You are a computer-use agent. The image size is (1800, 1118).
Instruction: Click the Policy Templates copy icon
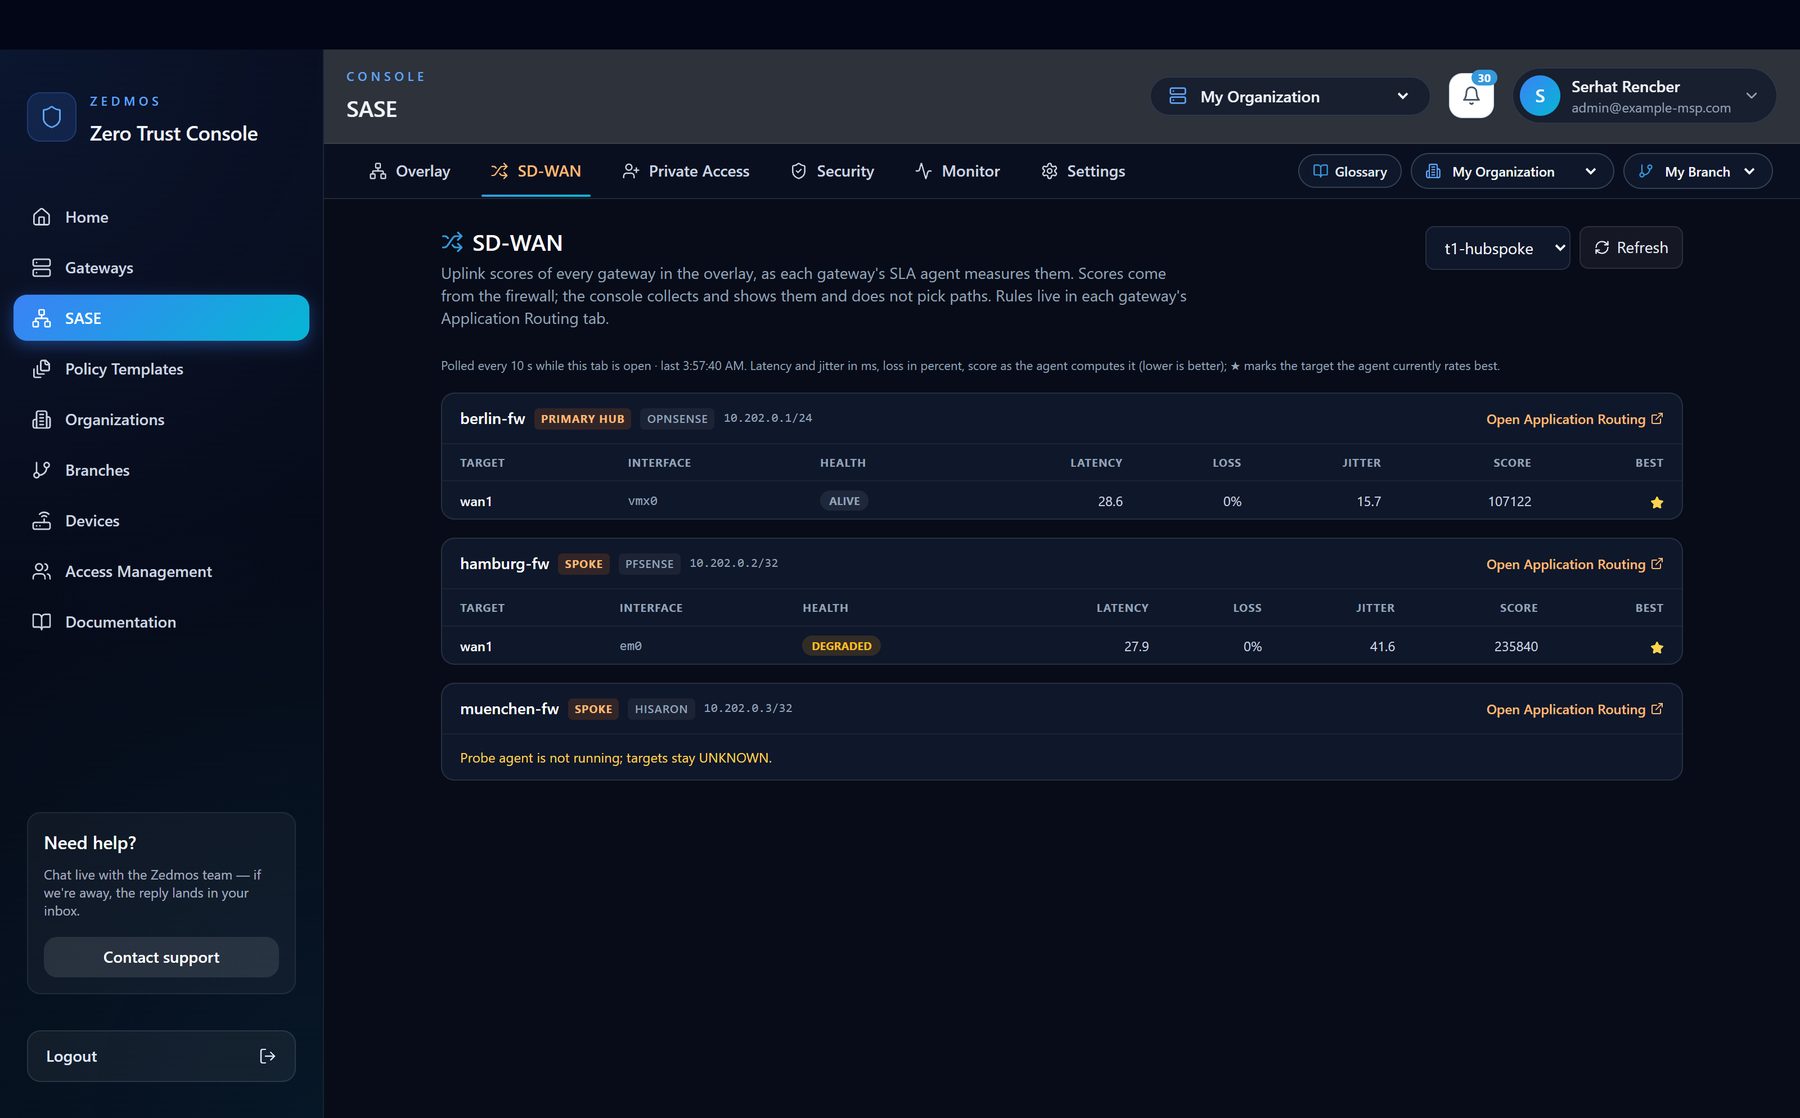[41, 369]
